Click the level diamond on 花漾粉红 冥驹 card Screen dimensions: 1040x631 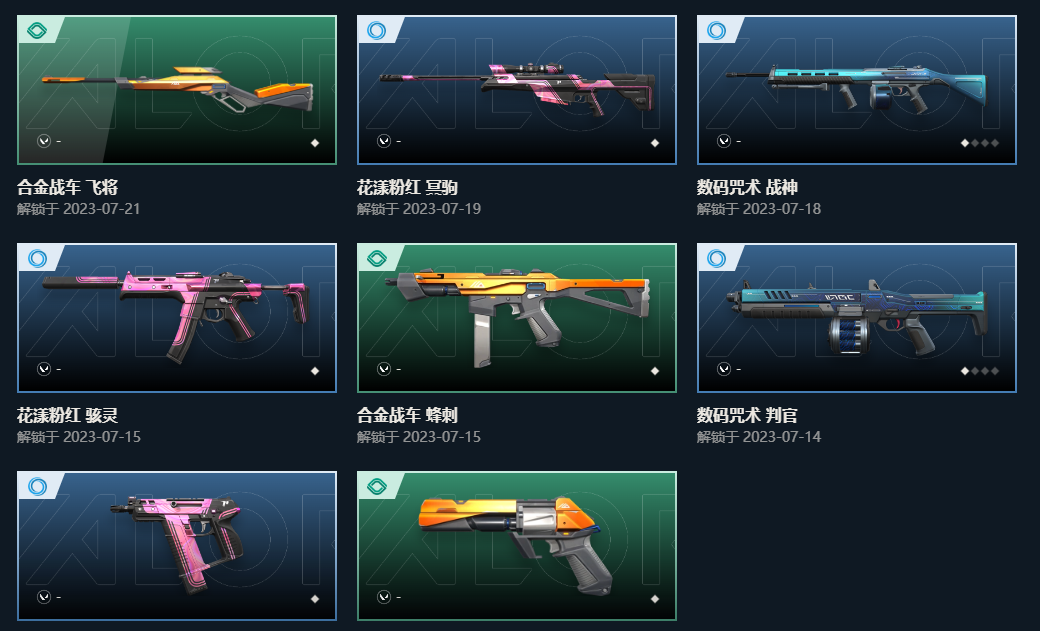[655, 143]
